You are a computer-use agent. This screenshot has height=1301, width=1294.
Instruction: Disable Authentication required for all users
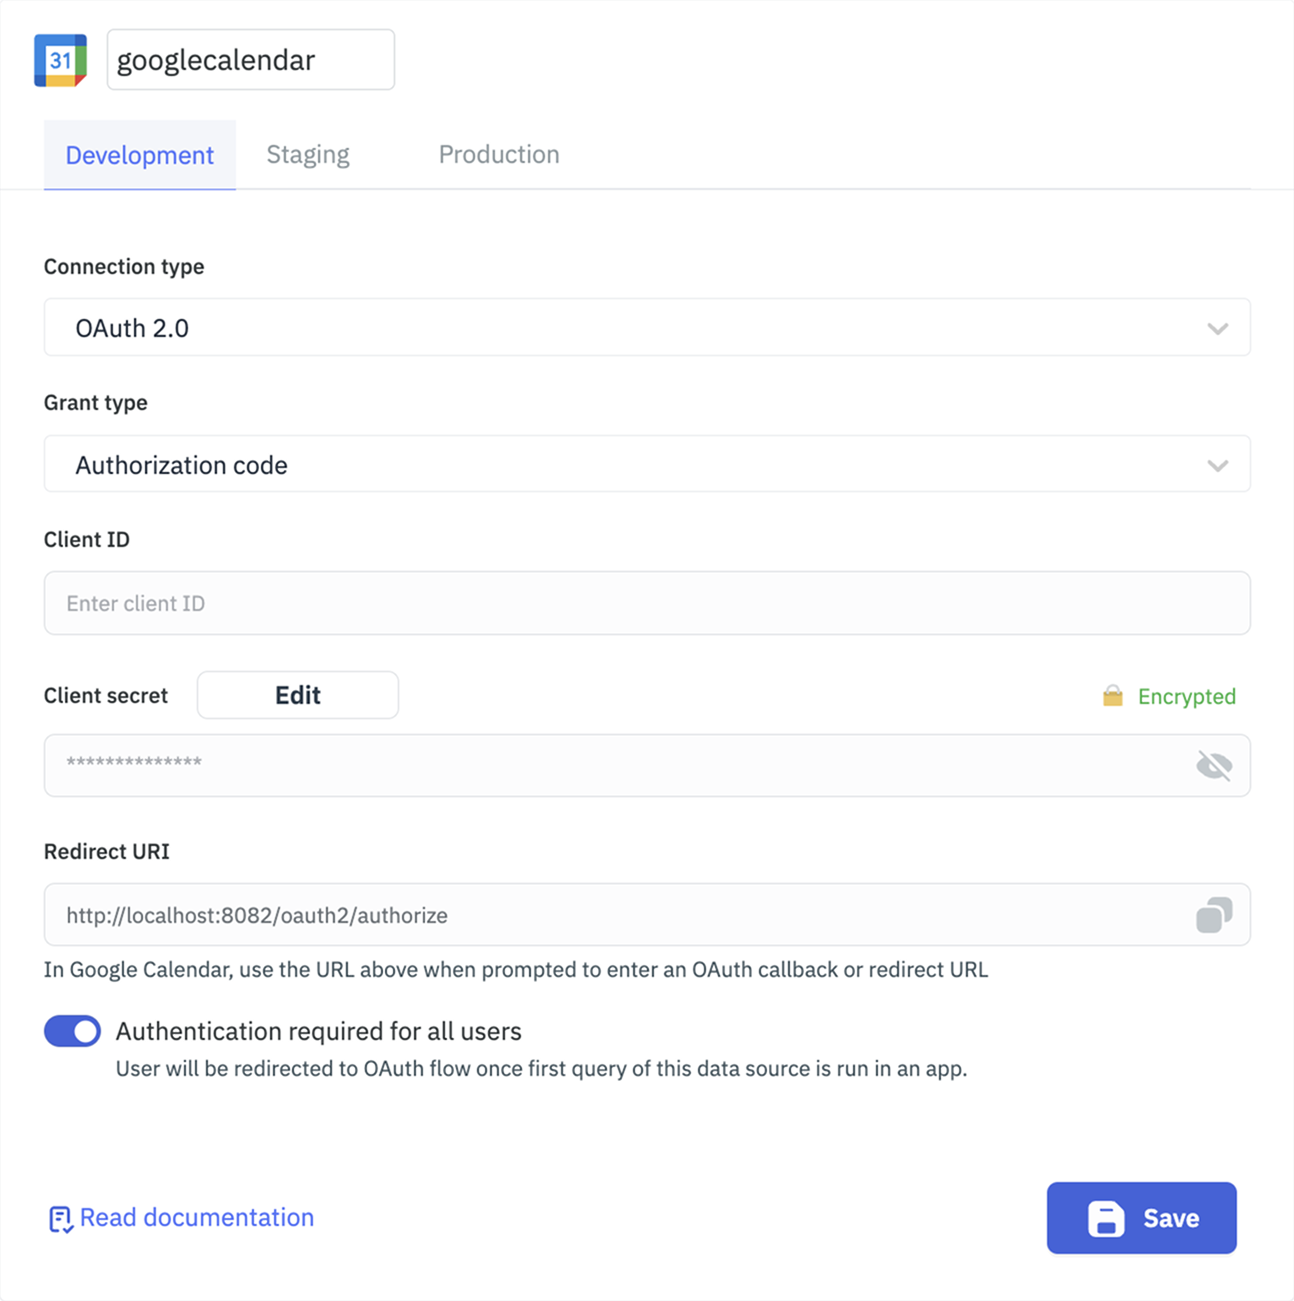pyautogui.click(x=72, y=1031)
